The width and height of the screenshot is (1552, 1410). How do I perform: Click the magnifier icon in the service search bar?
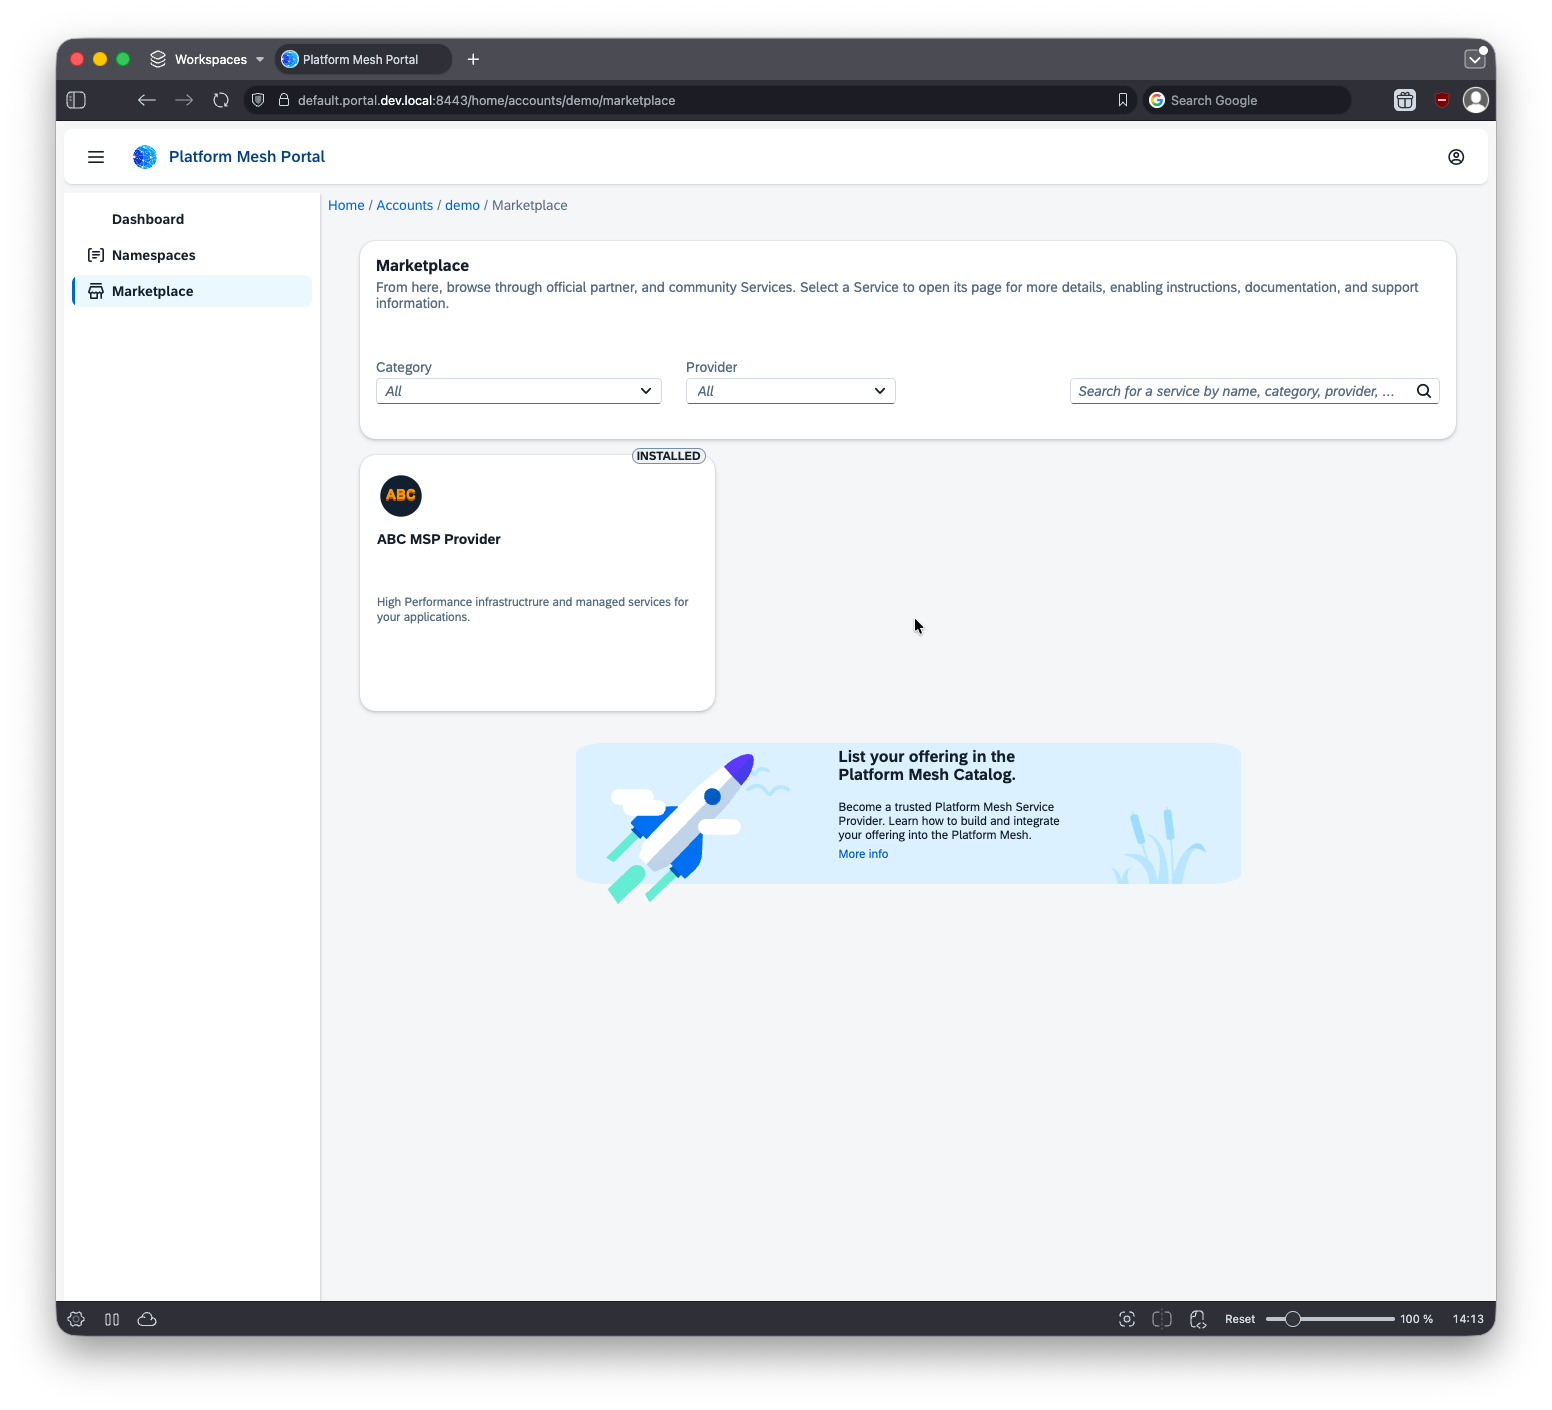pyautogui.click(x=1423, y=391)
